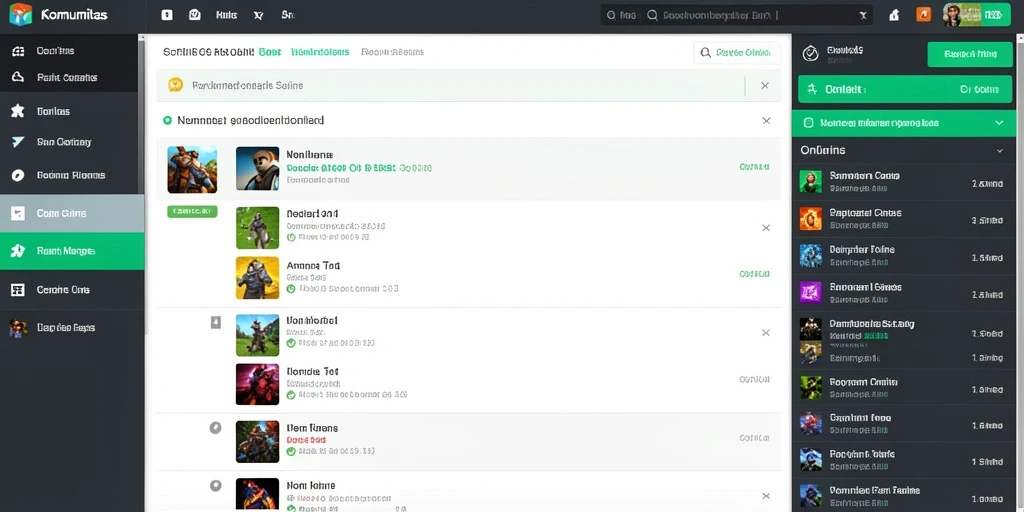Open the yellow-background armored character thumbnail

point(257,278)
